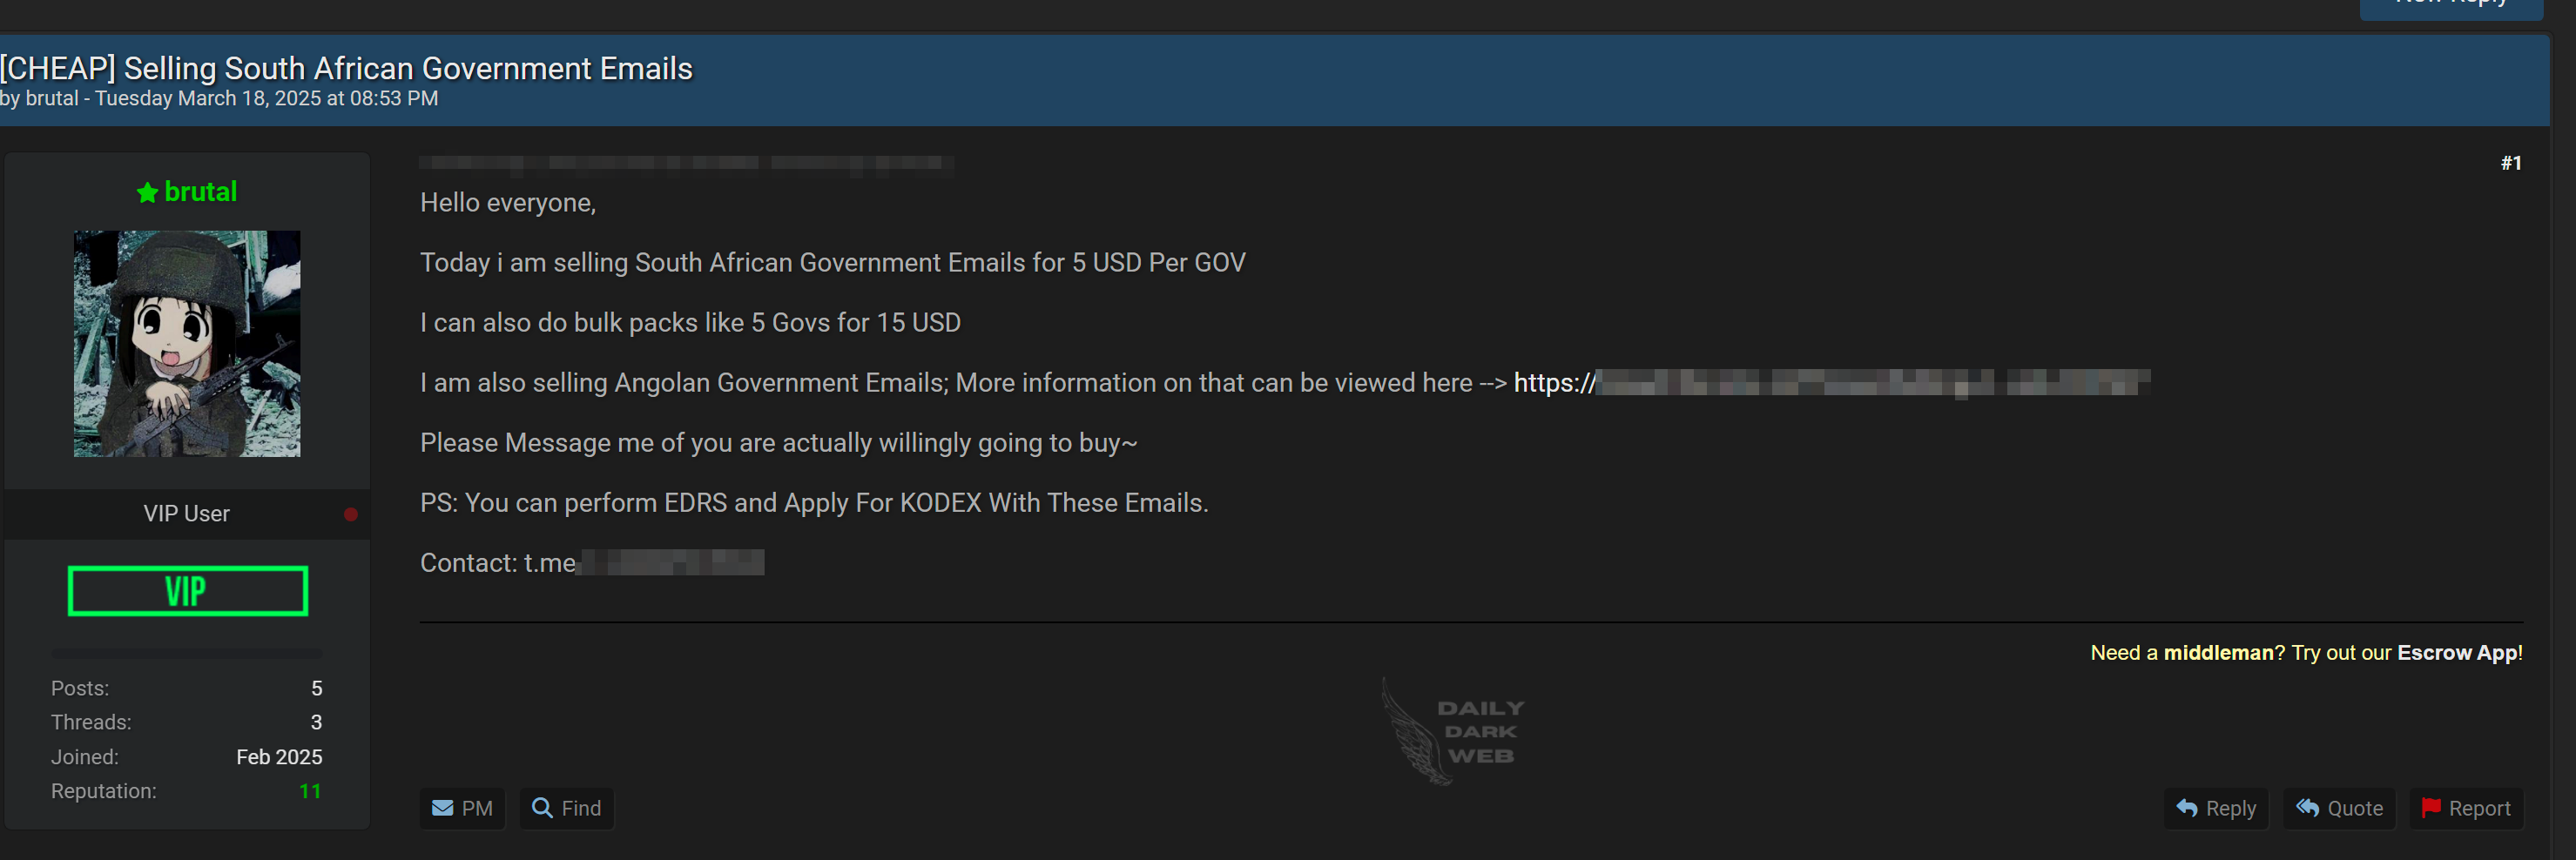Click the #1 post number link
The width and height of the screenshot is (2576, 860).
(x=2510, y=163)
